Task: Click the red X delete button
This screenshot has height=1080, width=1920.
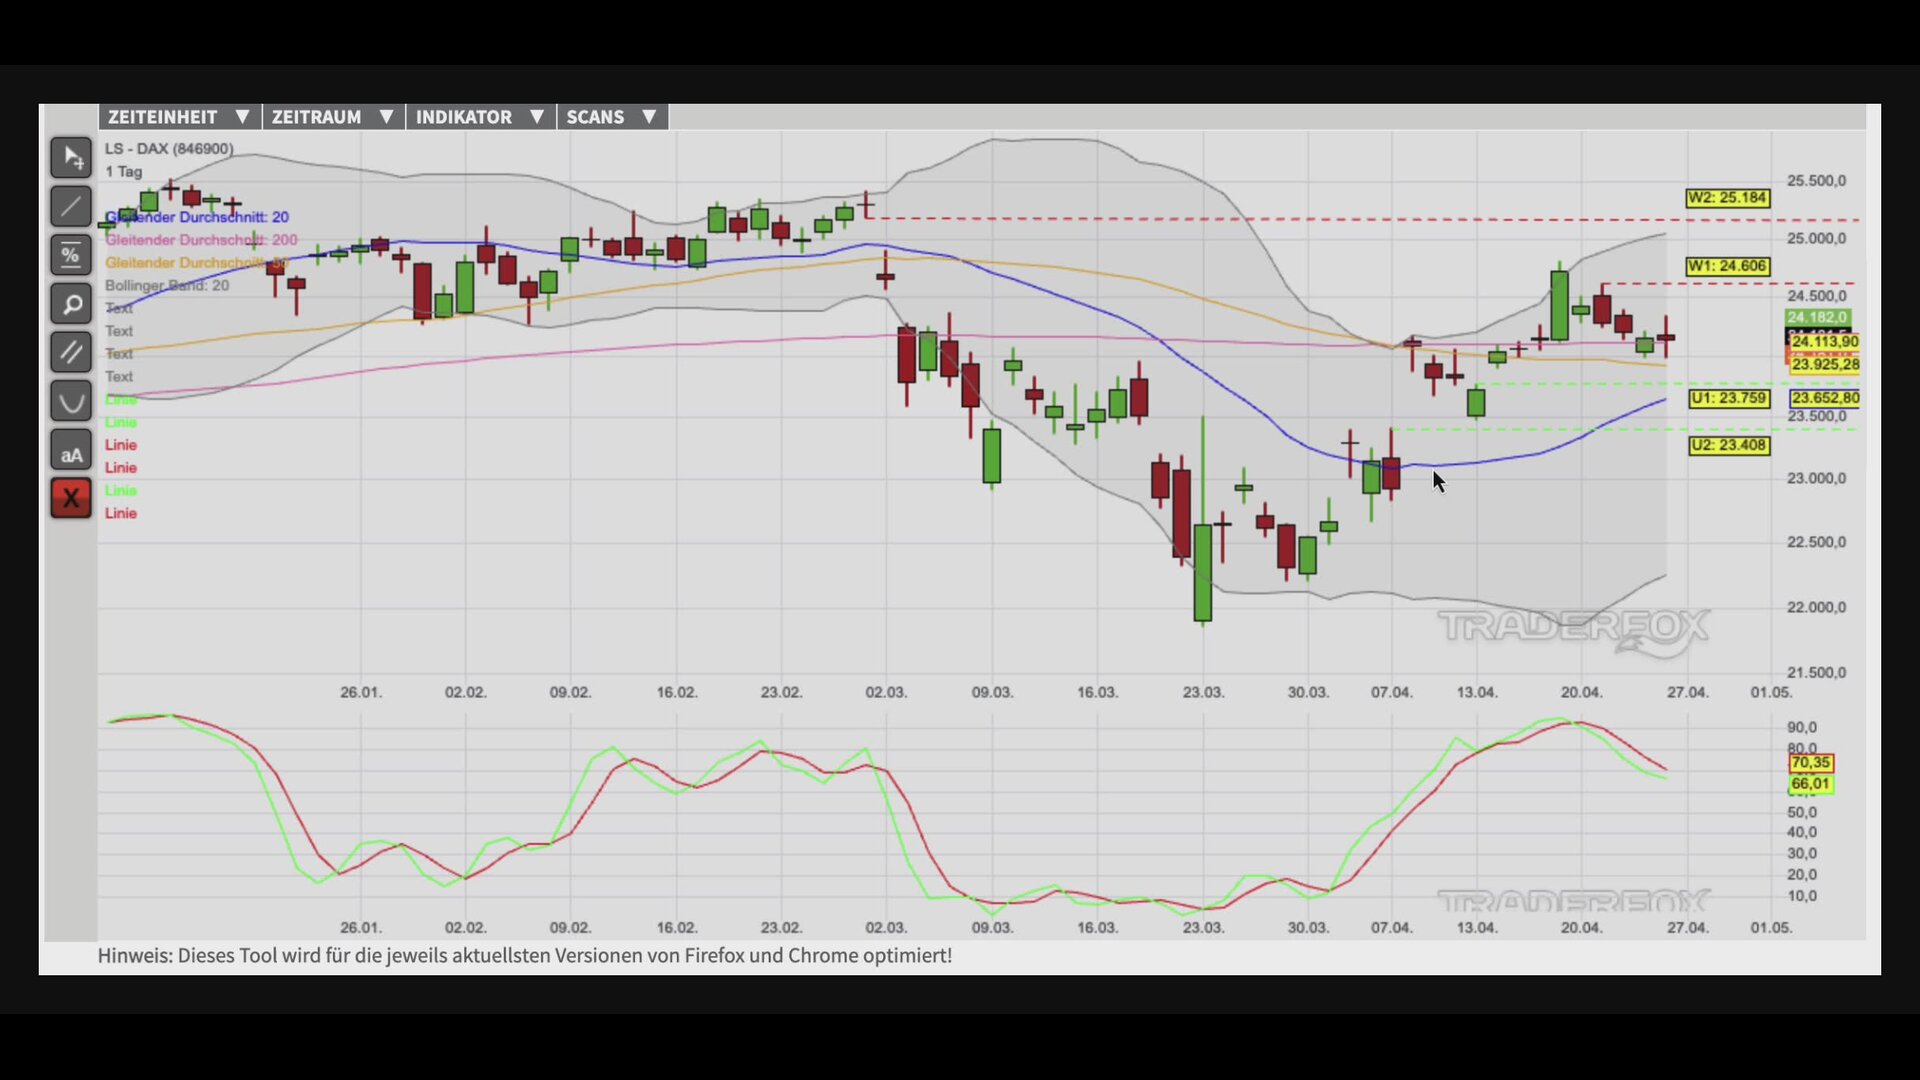Action: pos(71,498)
